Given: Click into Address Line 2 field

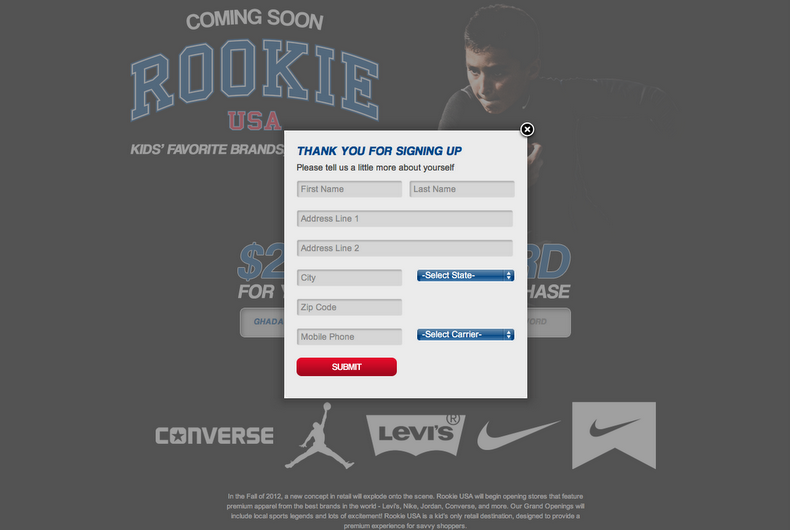Looking at the screenshot, I should [405, 248].
